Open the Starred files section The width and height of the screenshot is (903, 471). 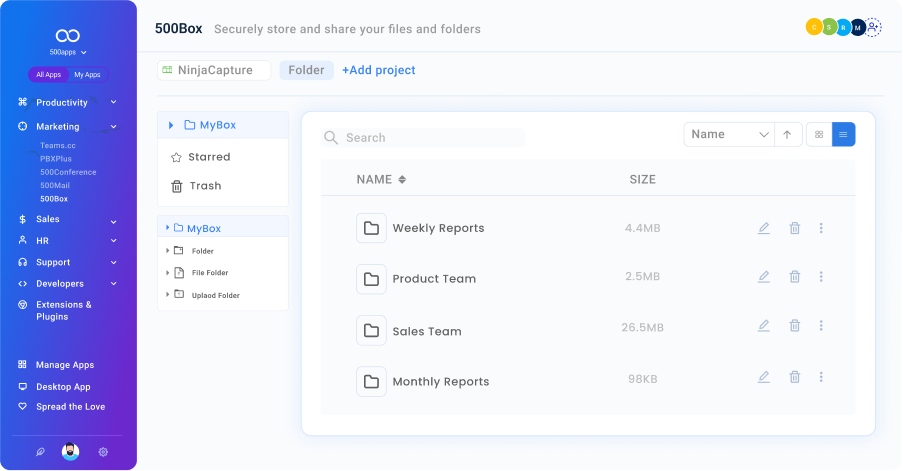coord(208,157)
